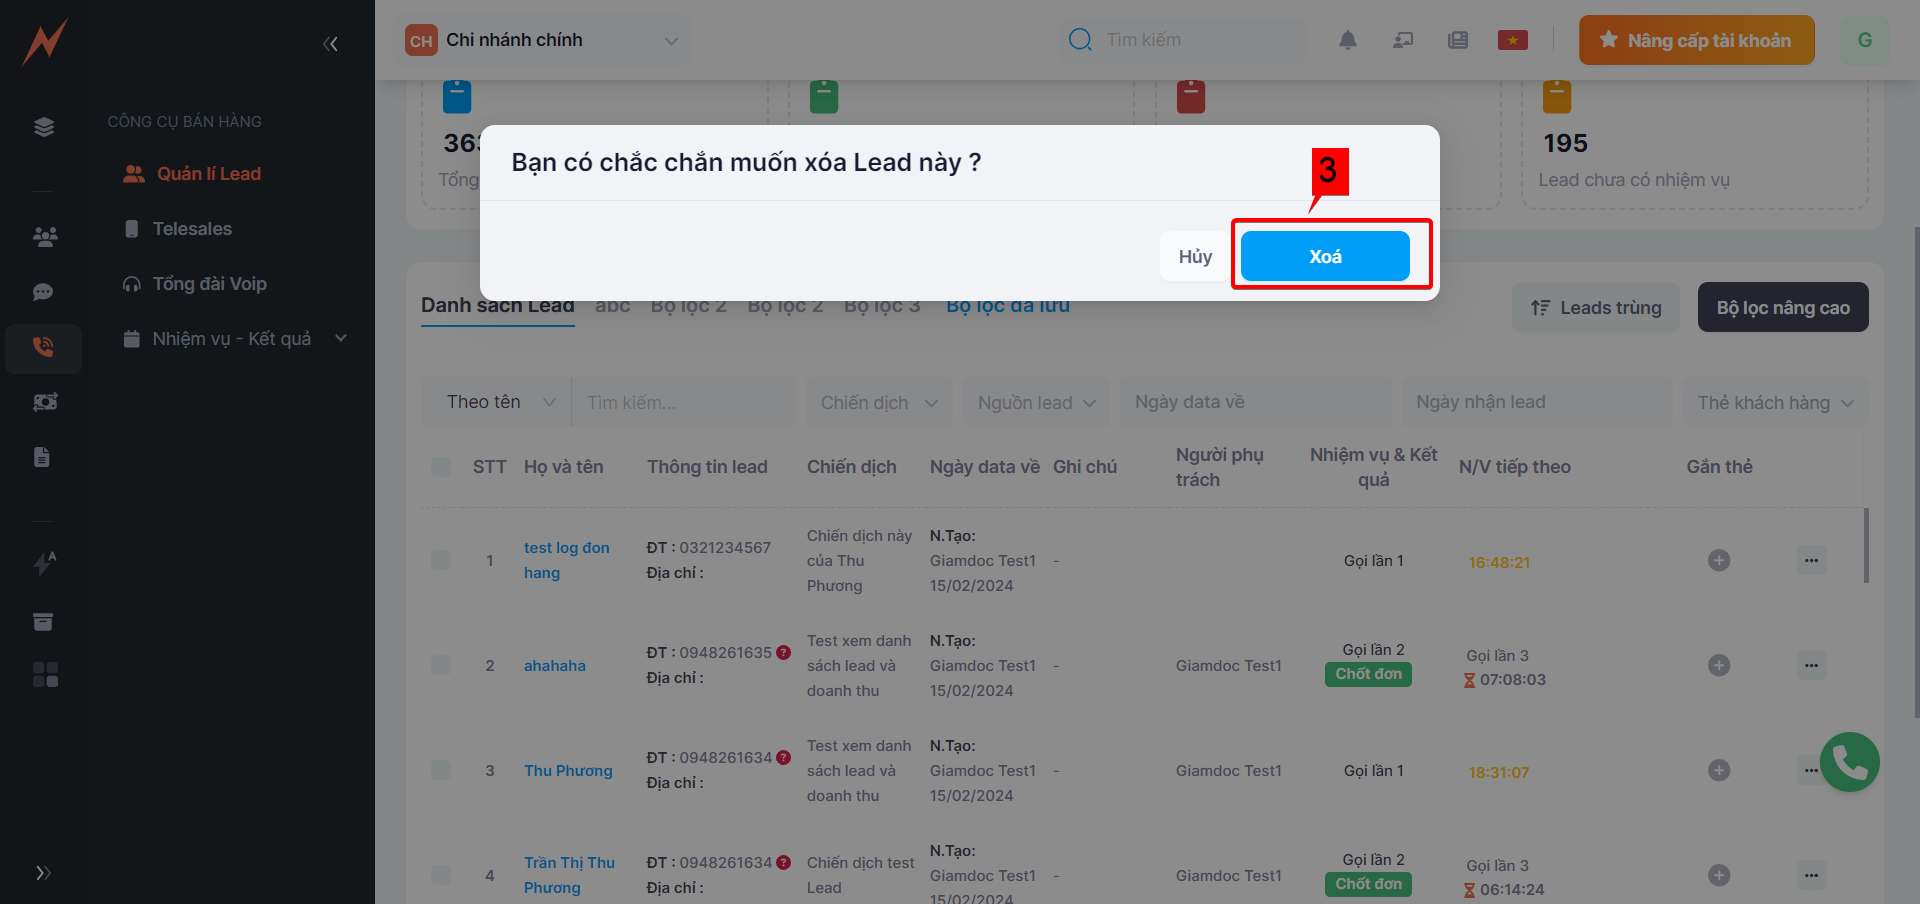Expand the Nguồn lead filter dropdown

click(1036, 403)
